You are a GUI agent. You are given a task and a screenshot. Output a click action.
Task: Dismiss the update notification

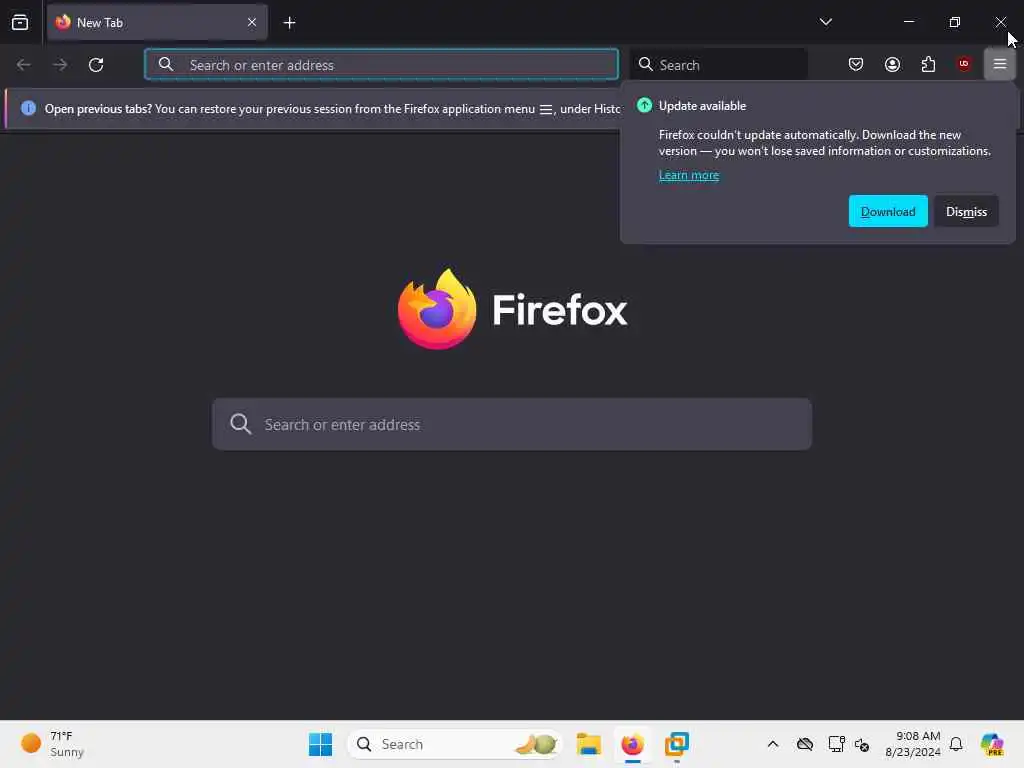pyautogui.click(x=966, y=212)
